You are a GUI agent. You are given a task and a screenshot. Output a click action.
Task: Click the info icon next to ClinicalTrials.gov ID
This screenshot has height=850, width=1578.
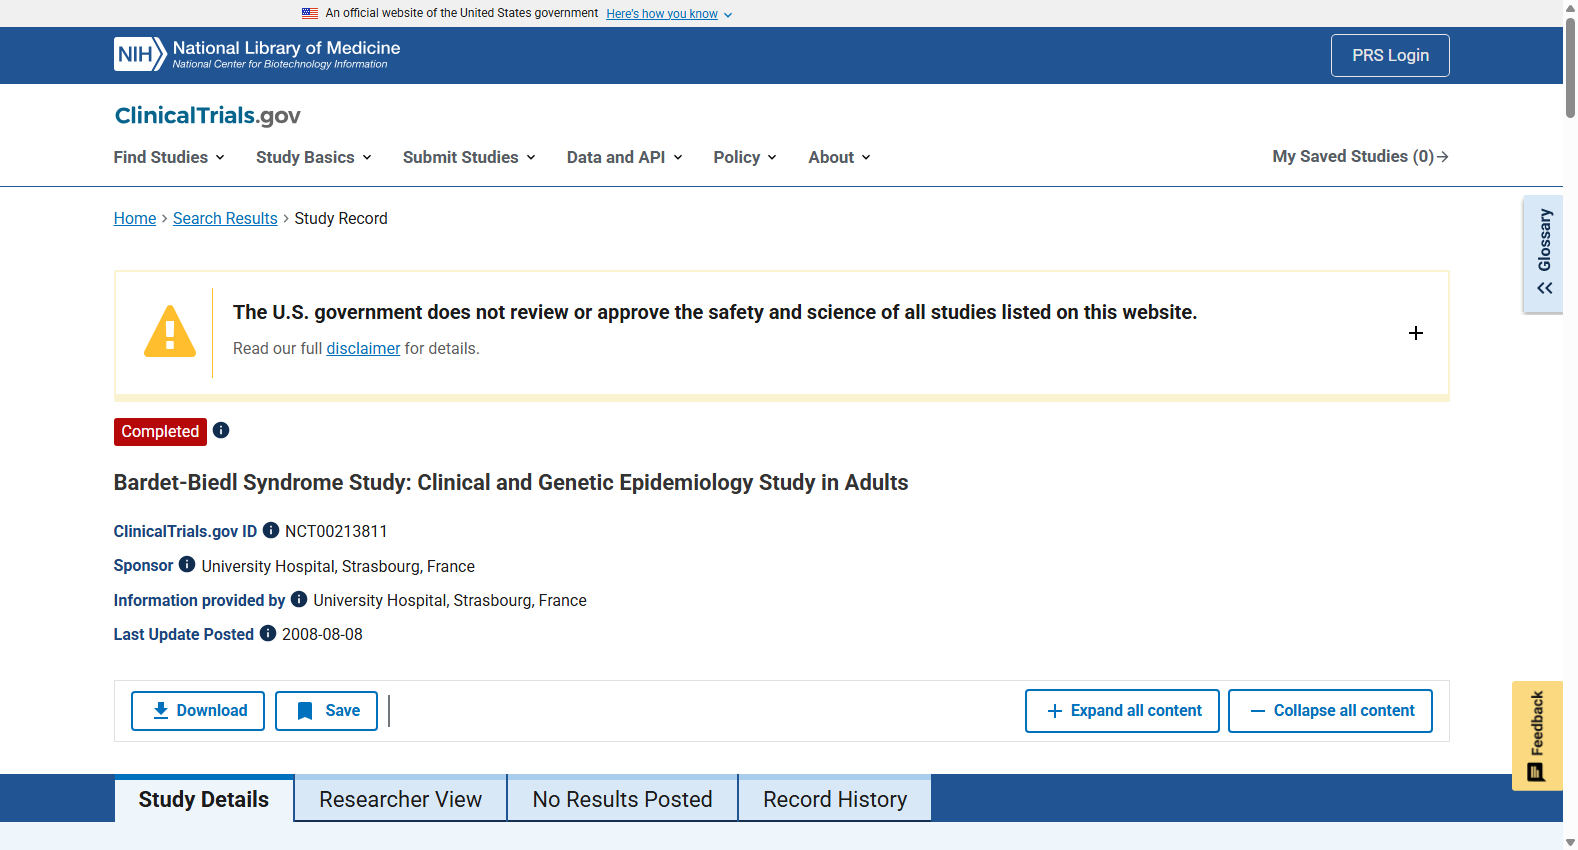click(x=271, y=530)
